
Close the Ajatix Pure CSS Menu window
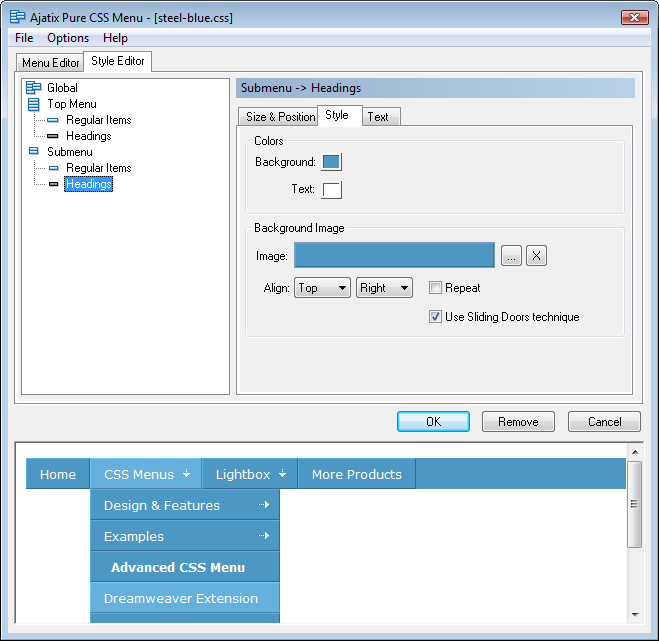[x=635, y=17]
